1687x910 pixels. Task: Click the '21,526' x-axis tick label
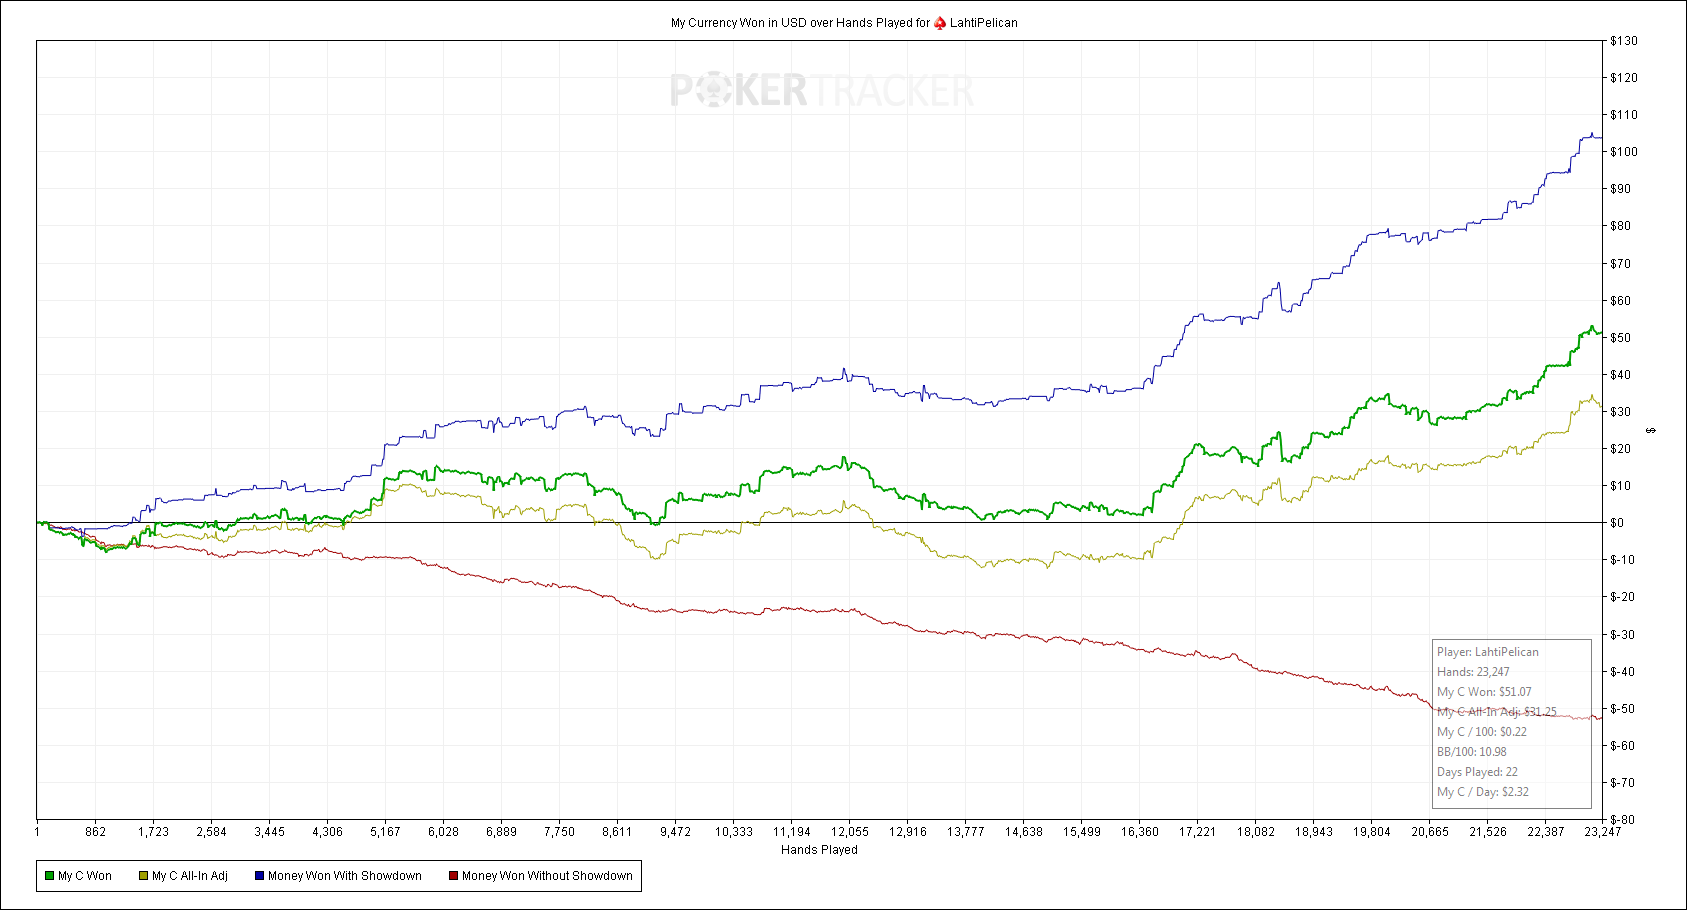[1487, 832]
